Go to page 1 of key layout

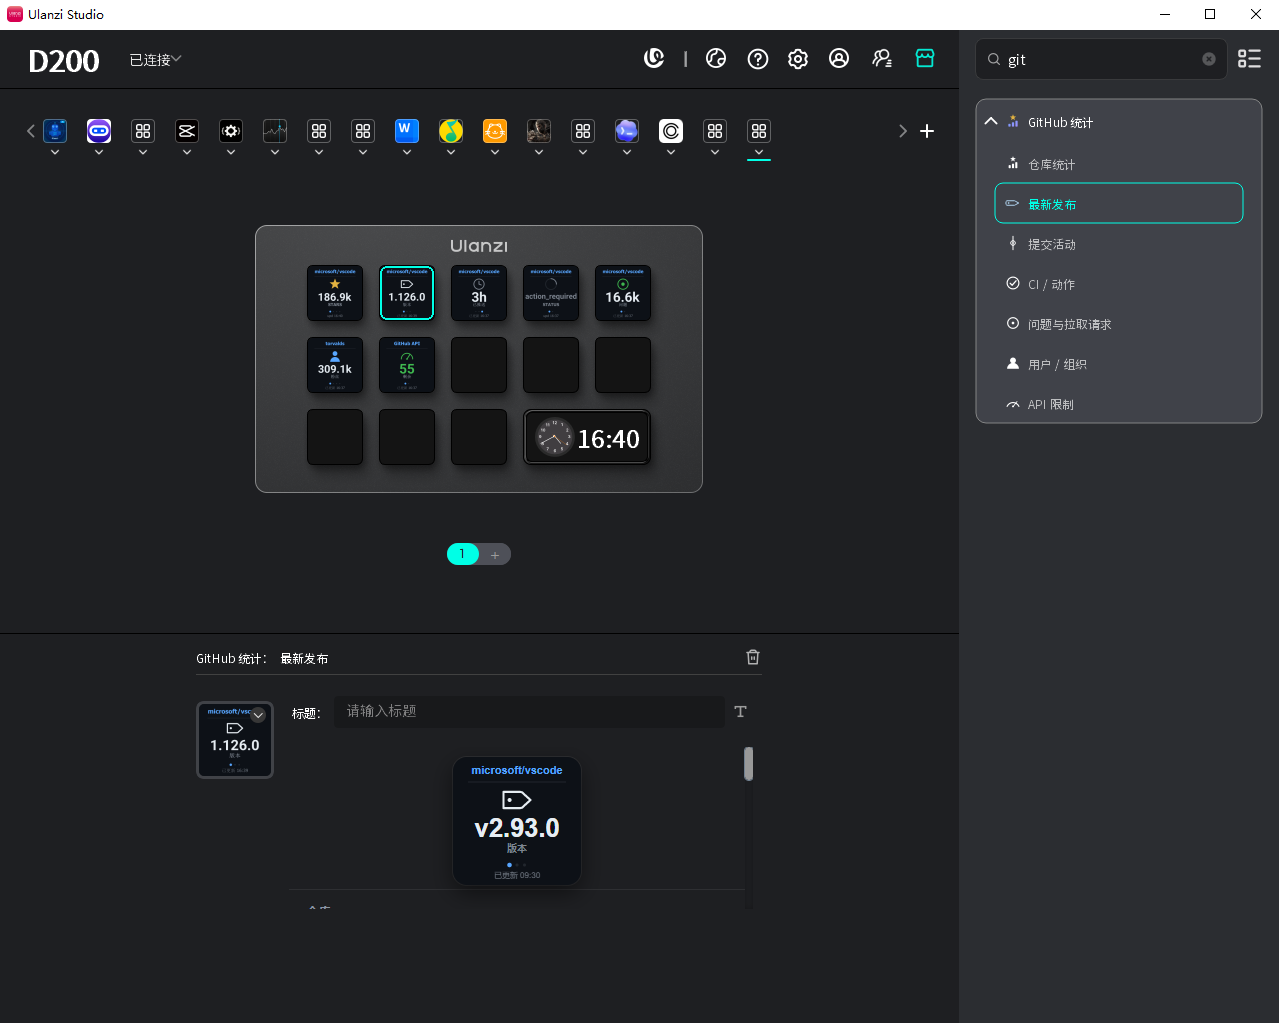pyautogui.click(x=462, y=554)
